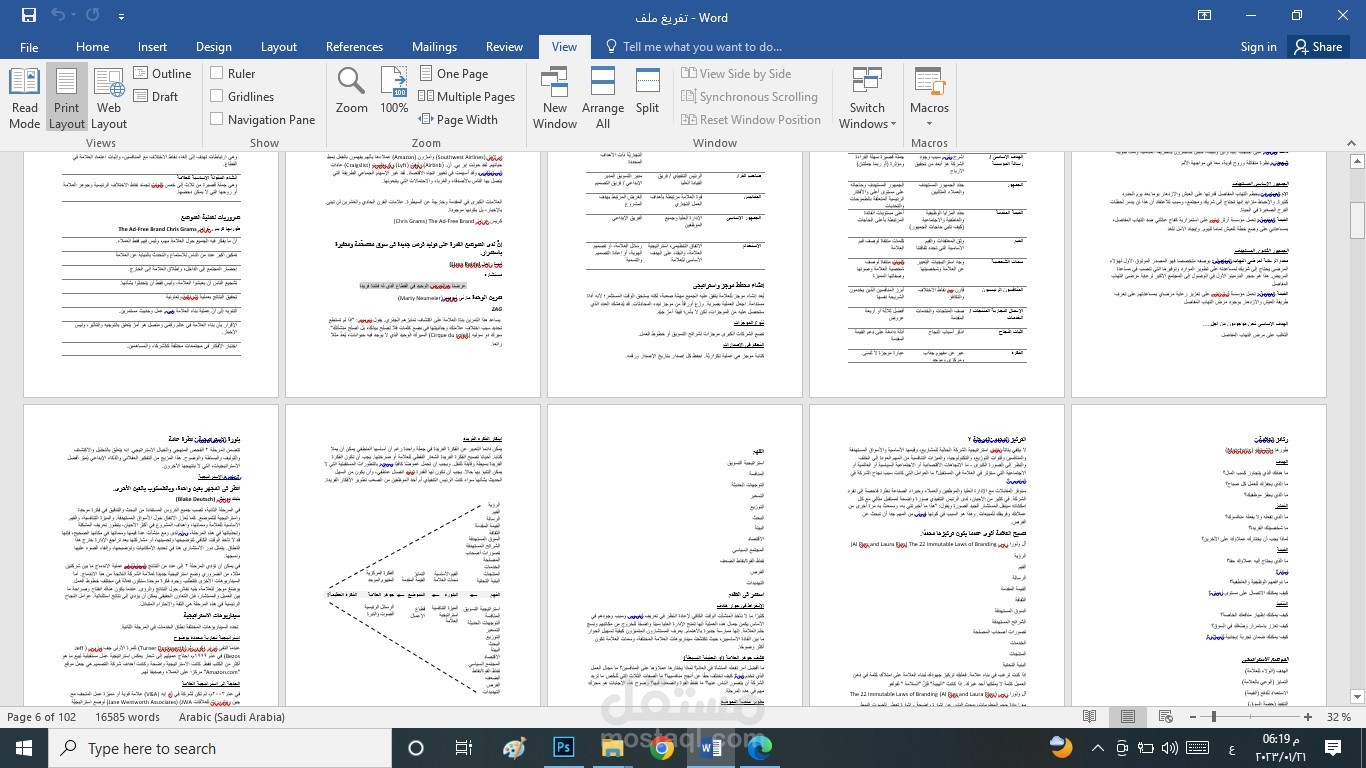This screenshot has height=768, width=1366.
Task: Click the status bar Print Layout icon
Action: tap(1128, 717)
